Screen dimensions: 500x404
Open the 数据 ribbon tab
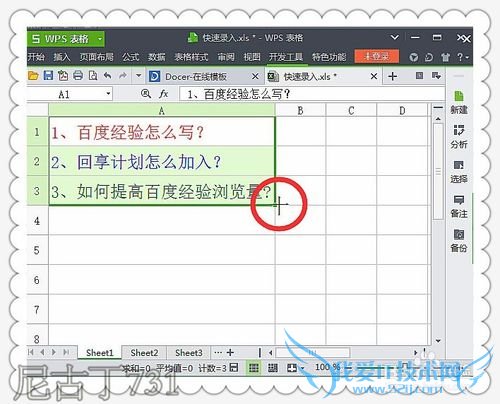pos(157,57)
